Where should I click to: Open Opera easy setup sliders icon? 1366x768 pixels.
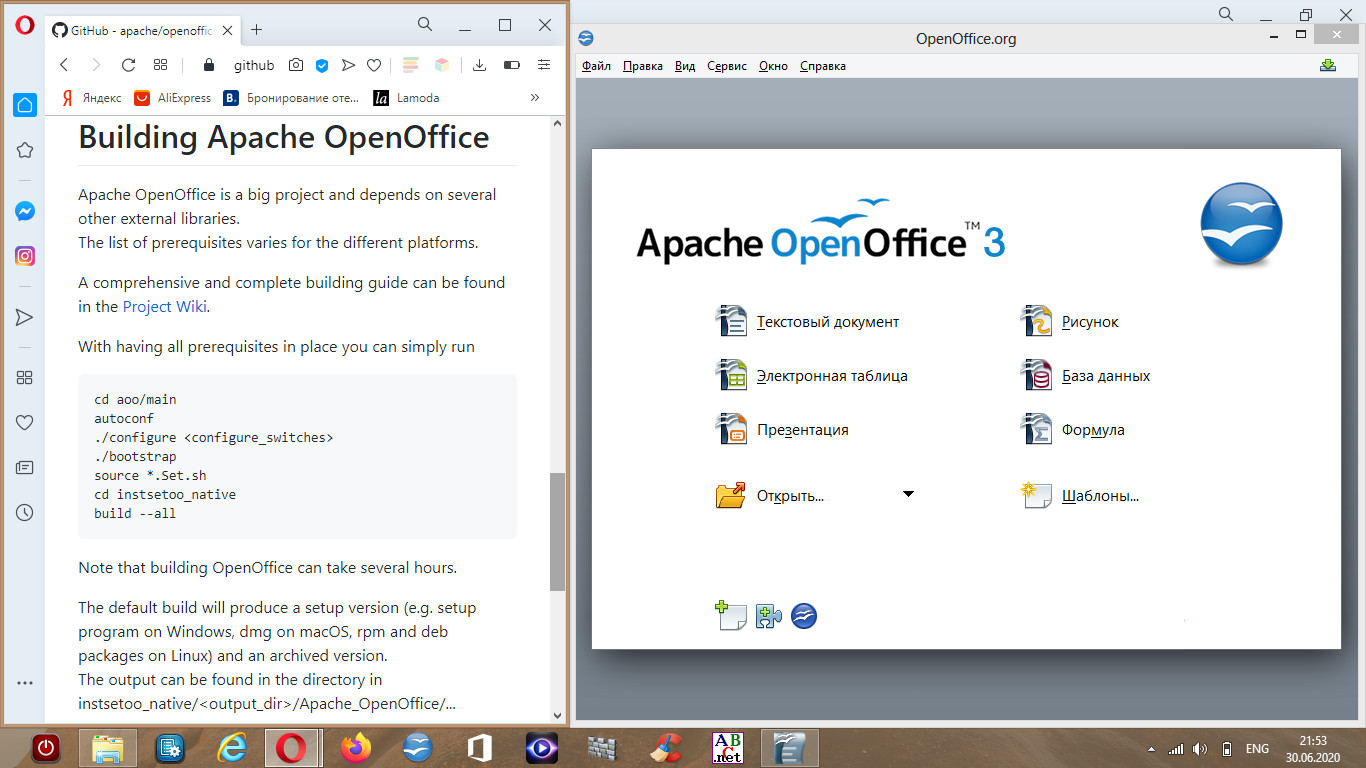pos(544,65)
